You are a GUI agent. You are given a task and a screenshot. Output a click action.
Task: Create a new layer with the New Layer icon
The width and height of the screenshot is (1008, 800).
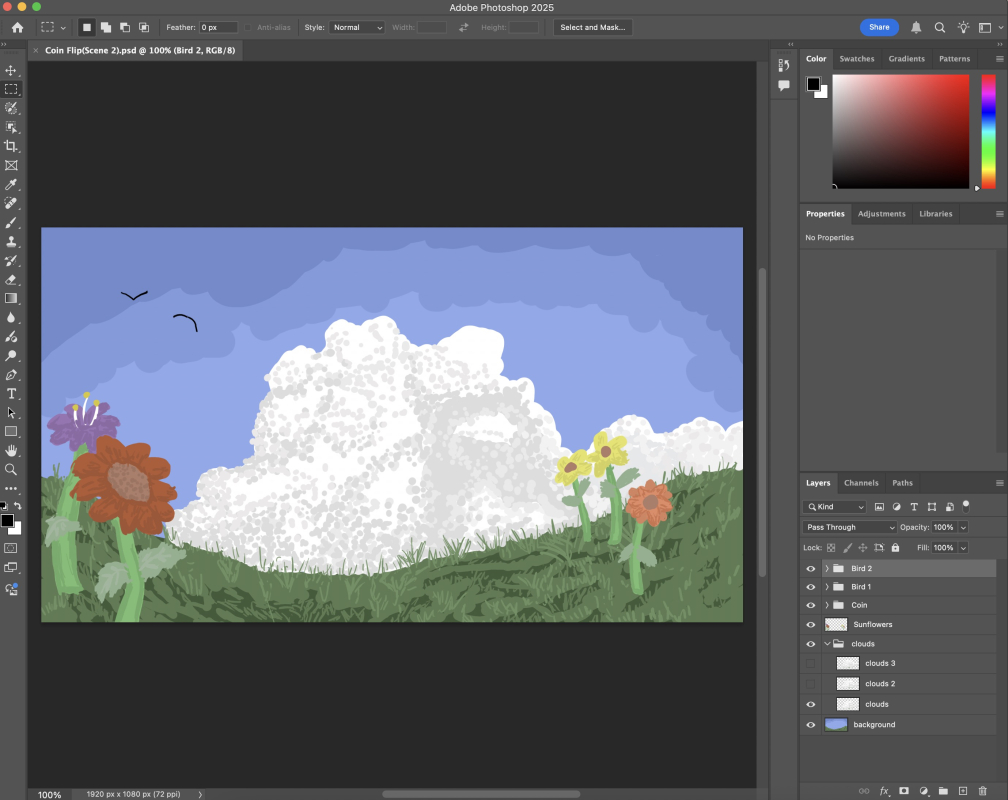pos(963,791)
